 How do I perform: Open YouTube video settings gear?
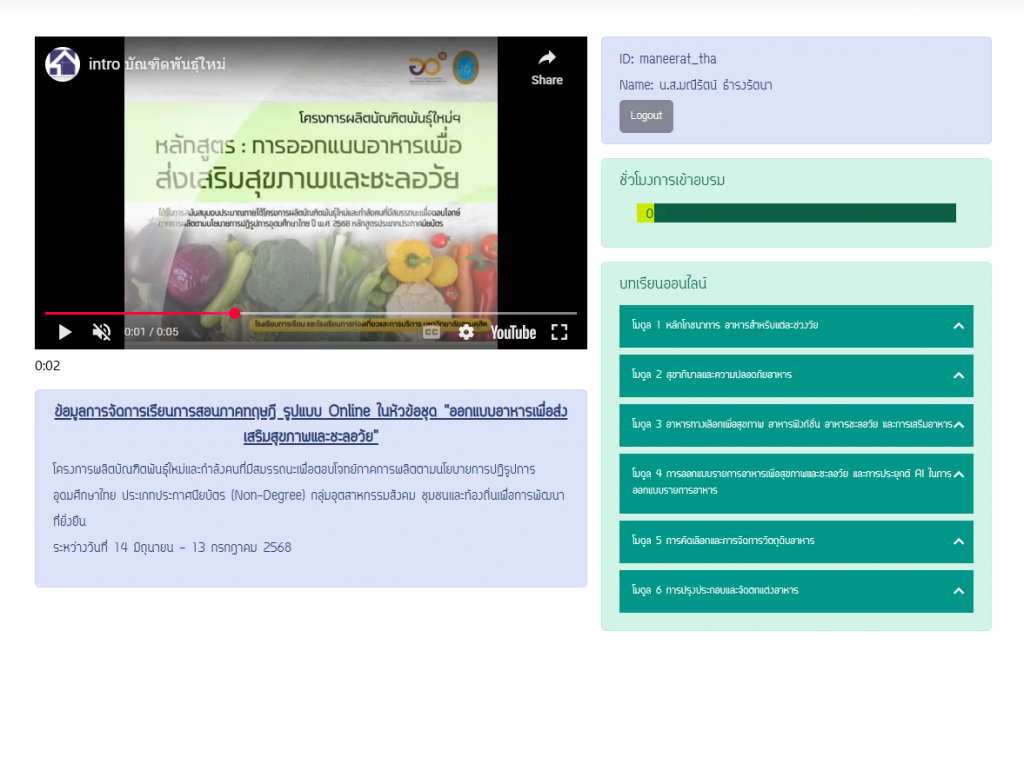(466, 332)
